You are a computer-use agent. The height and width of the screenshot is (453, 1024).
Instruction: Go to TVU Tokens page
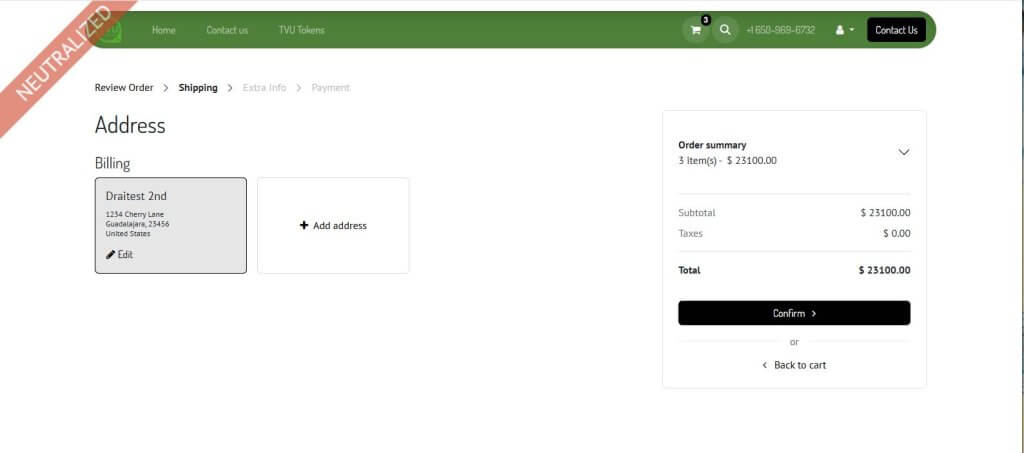tap(301, 30)
